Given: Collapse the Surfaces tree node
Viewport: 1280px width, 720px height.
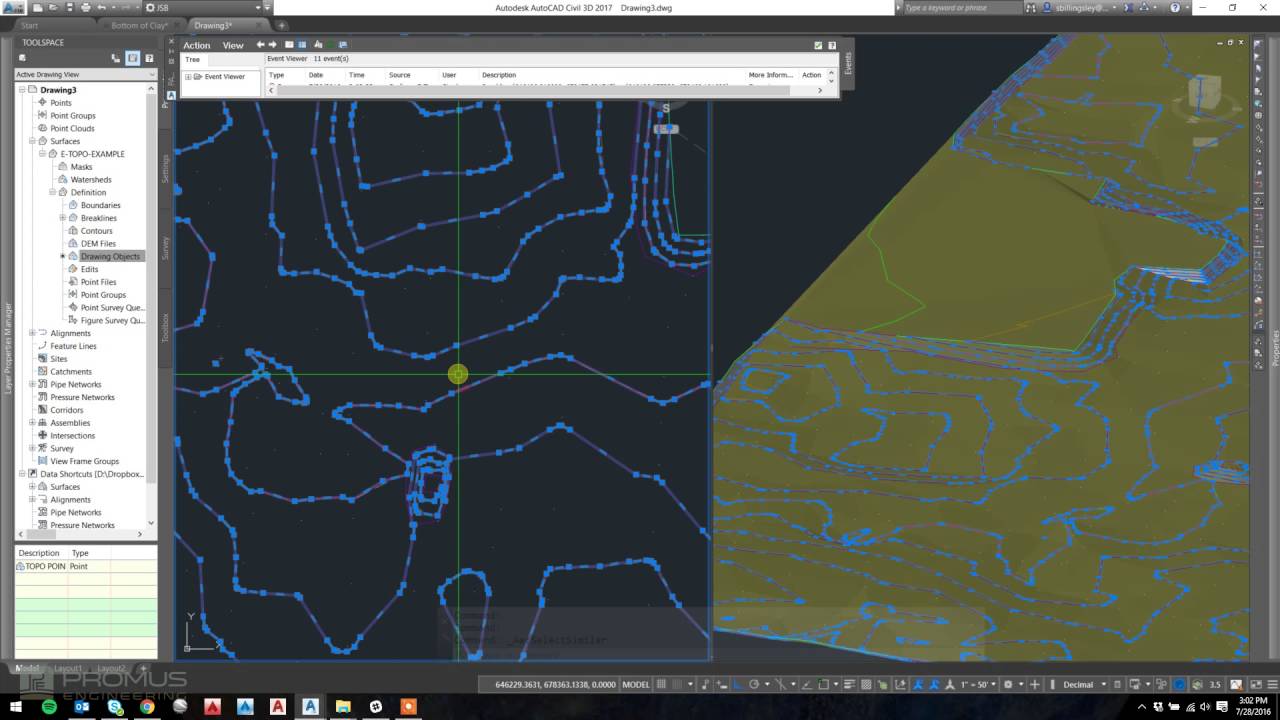Looking at the screenshot, I should pyautogui.click(x=32, y=141).
